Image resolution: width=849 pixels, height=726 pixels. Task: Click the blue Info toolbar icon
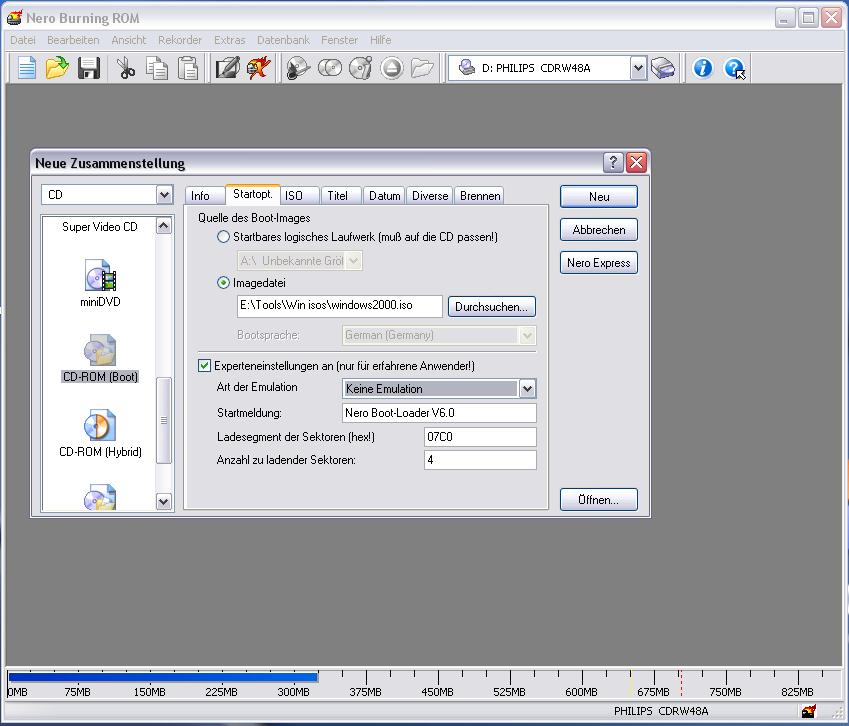point(703,68)
